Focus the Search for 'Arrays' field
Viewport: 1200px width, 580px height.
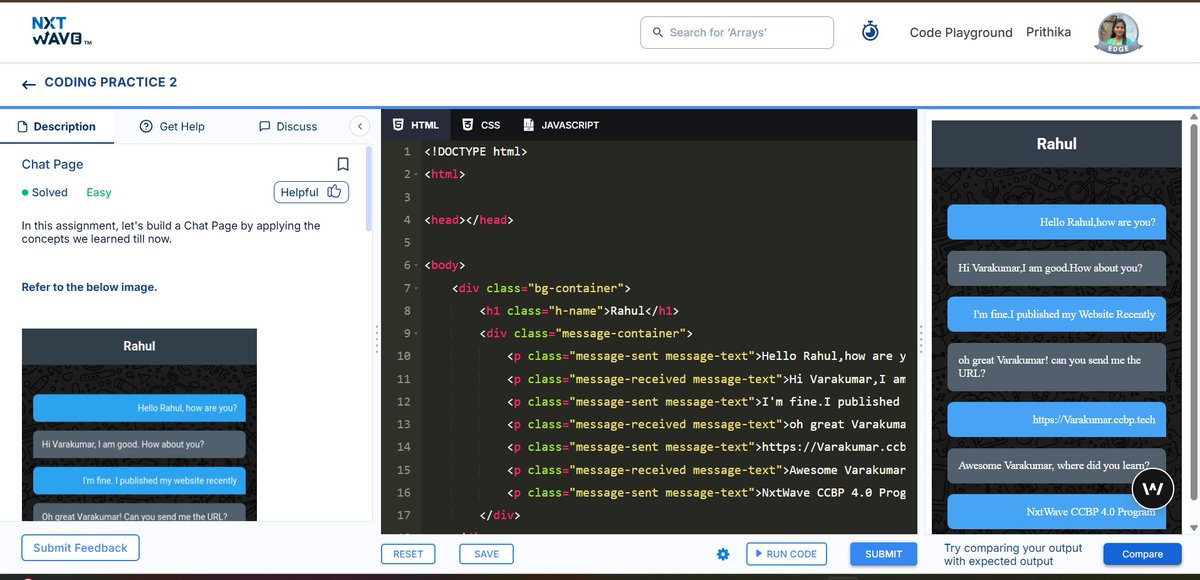737,32
